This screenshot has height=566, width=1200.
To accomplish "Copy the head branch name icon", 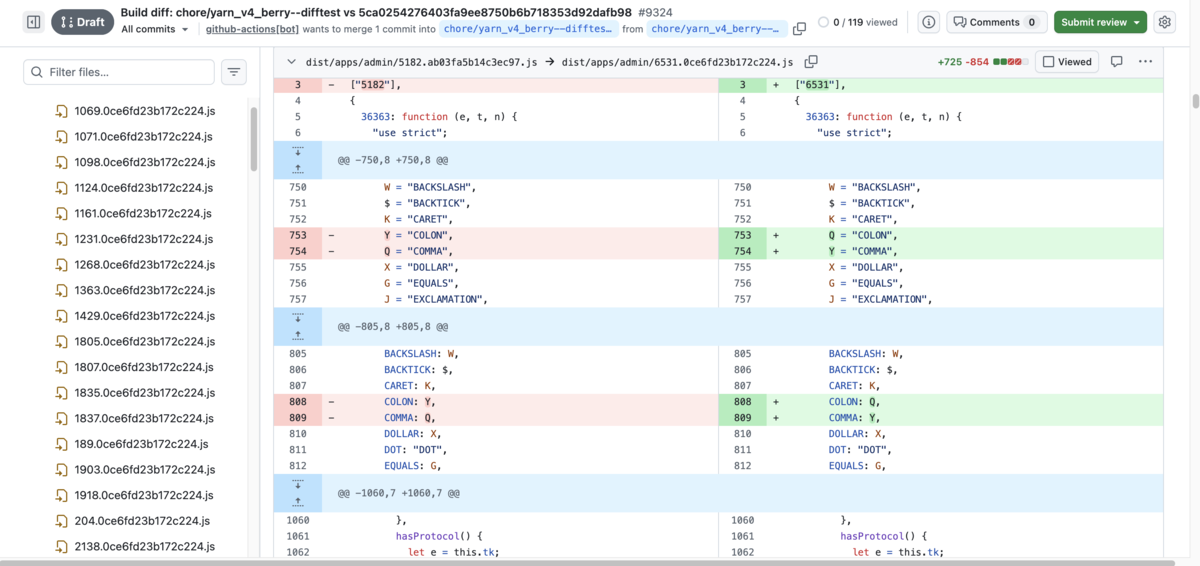I will 800,29.
